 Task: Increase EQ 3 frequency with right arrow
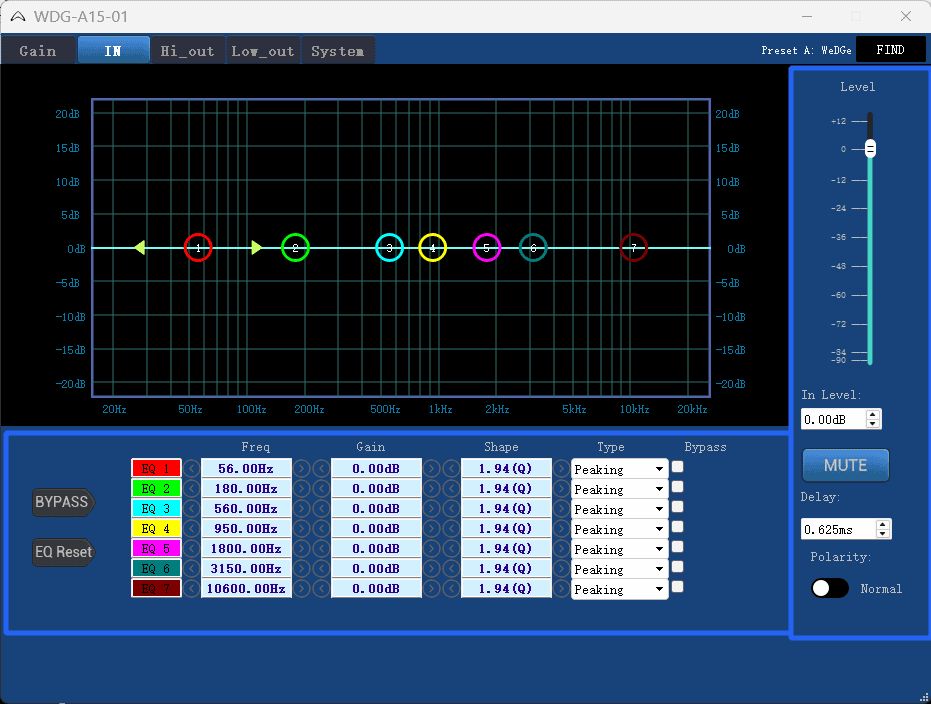coord(302,509)
